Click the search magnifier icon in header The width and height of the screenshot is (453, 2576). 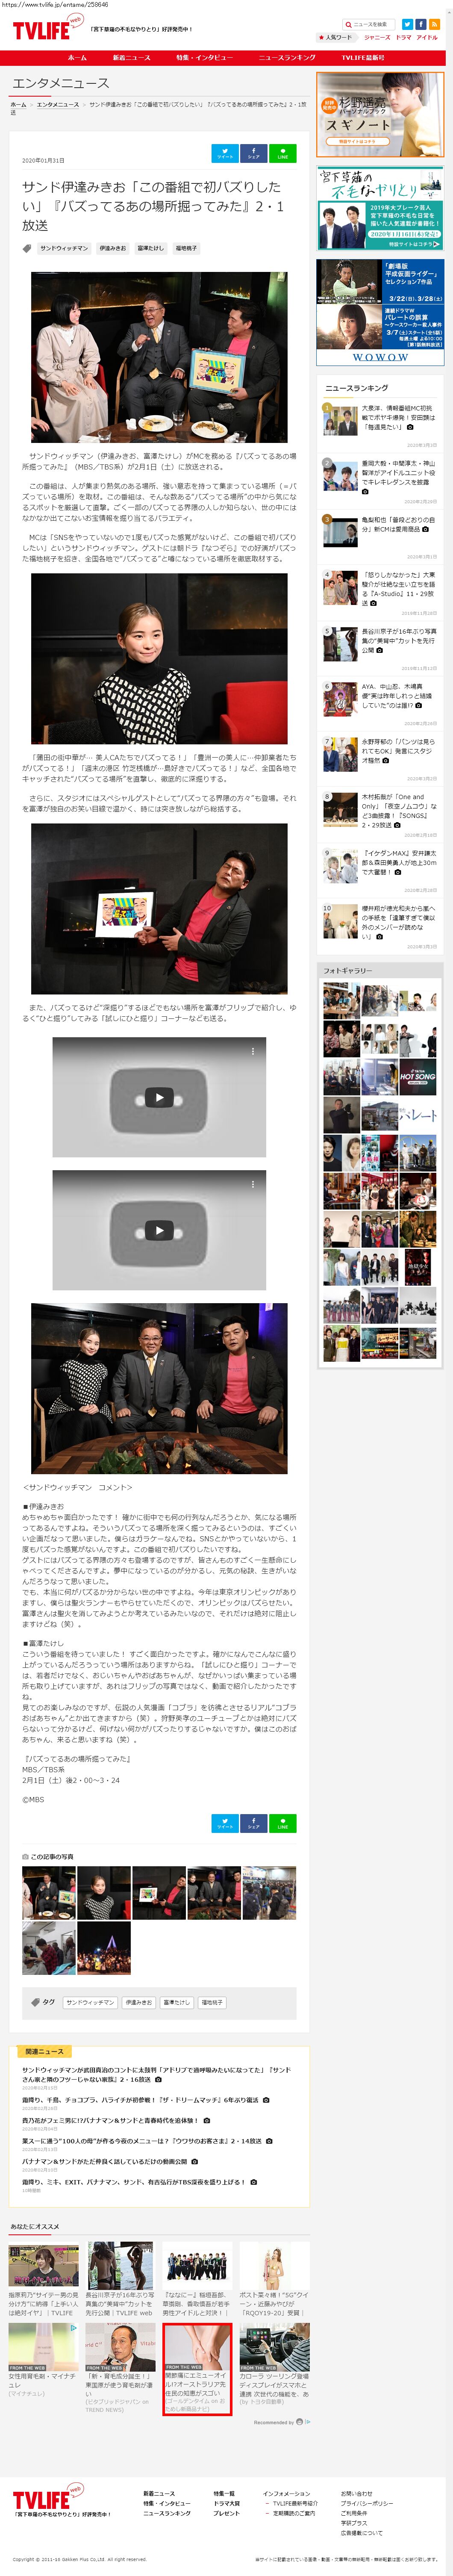point(349,24)
